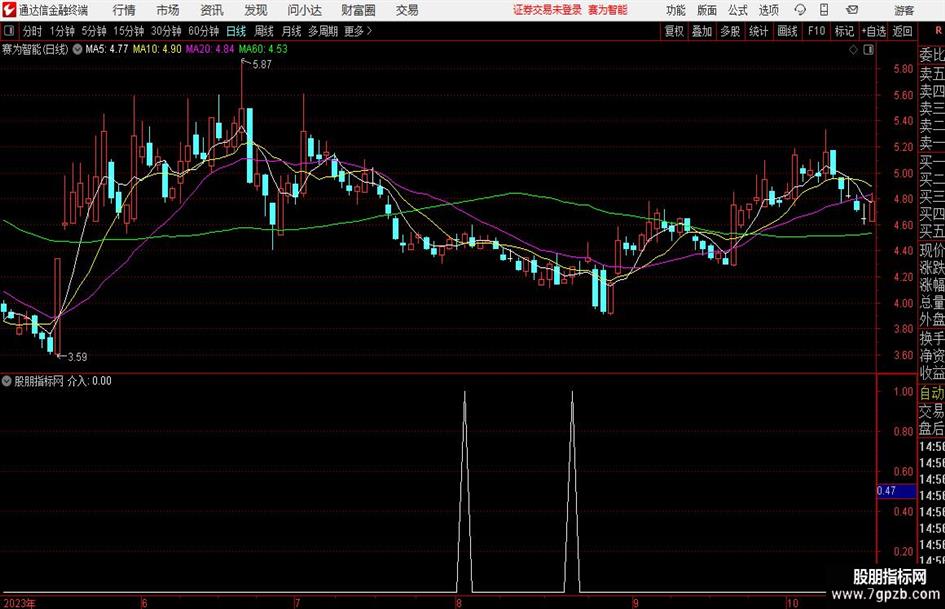
Task: Open the 功能 menu
Action: [676, 10]
